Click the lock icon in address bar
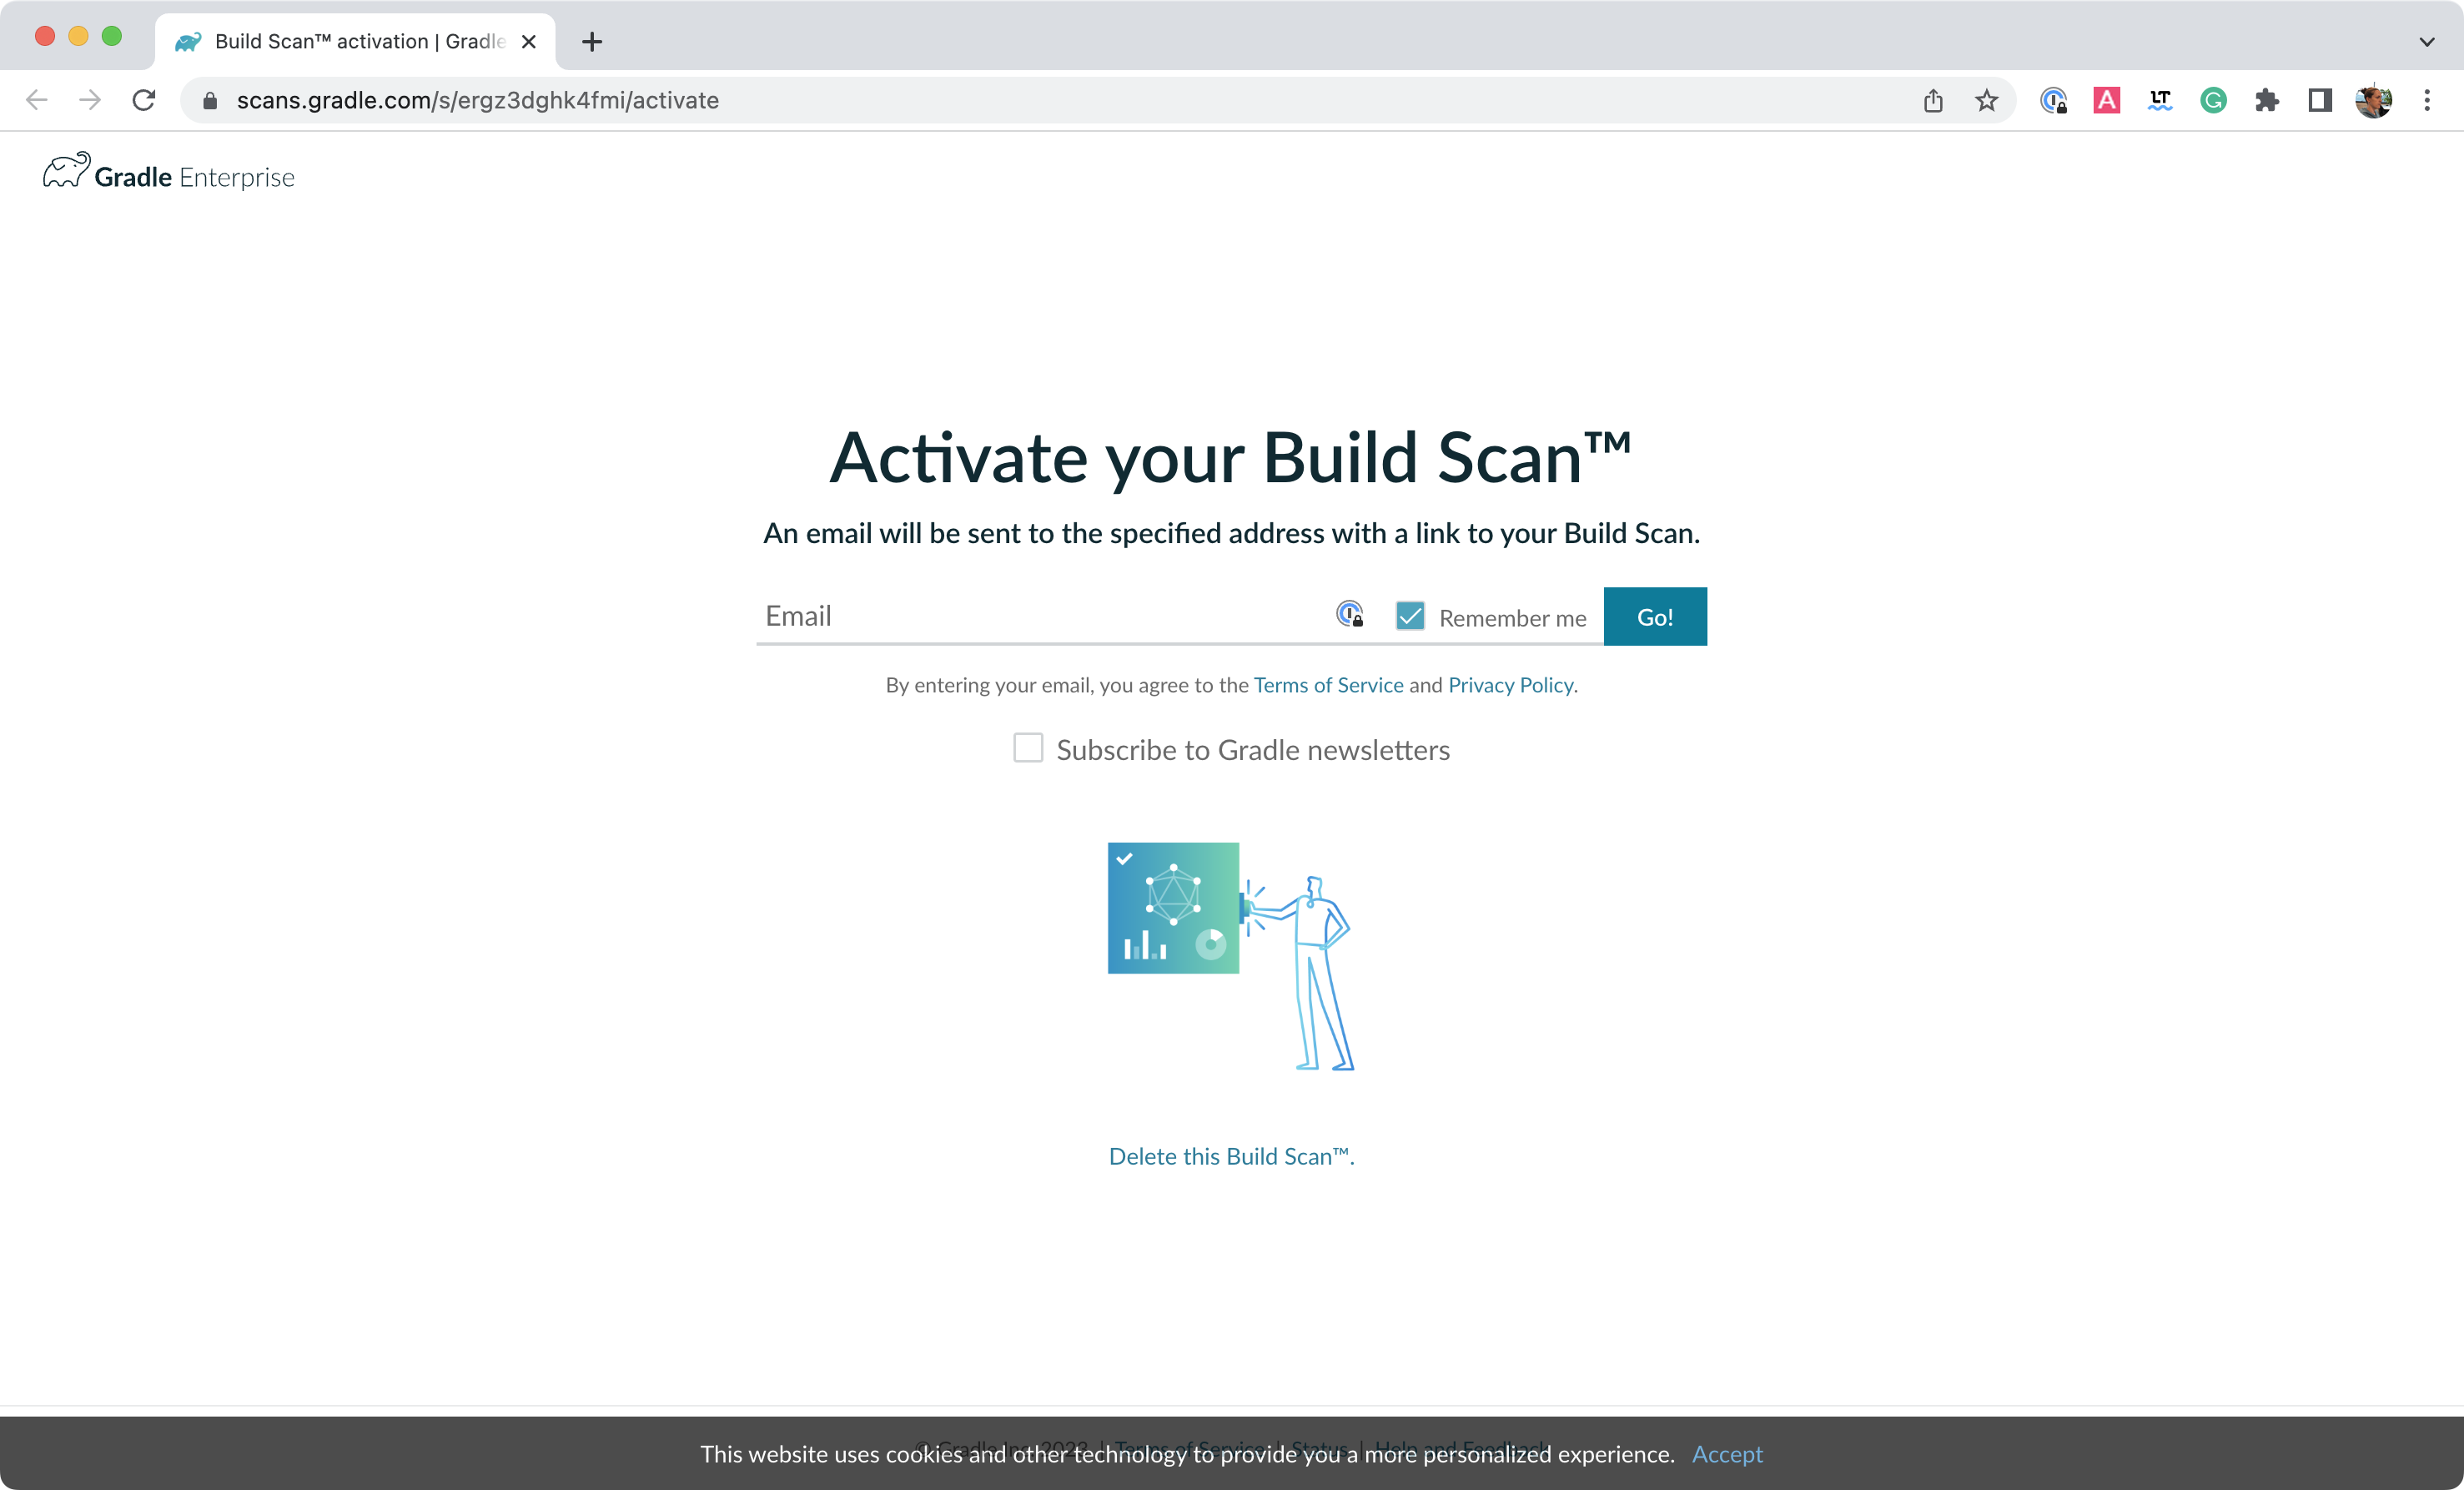Image resolution: width=2464 pixels, height=1490 pixels. 210,101
